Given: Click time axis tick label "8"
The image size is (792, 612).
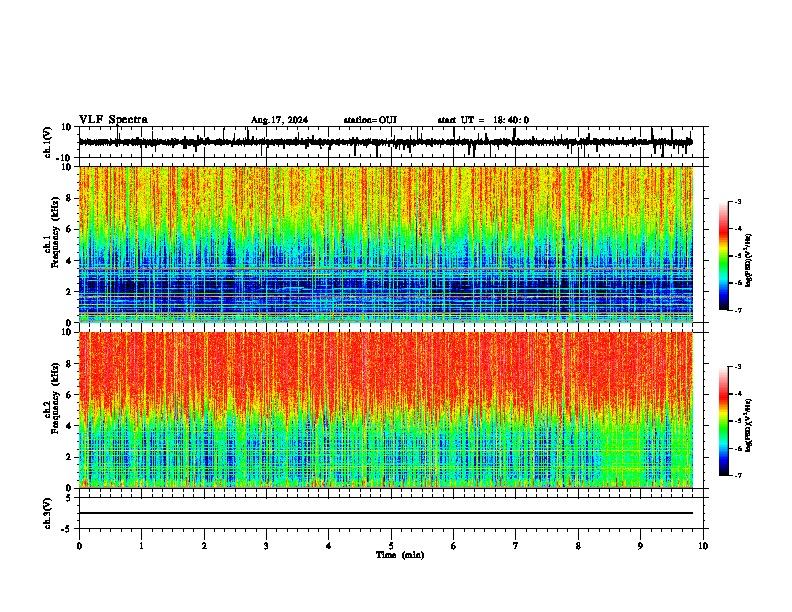Looking at the screenshot, I should (578, 546).
